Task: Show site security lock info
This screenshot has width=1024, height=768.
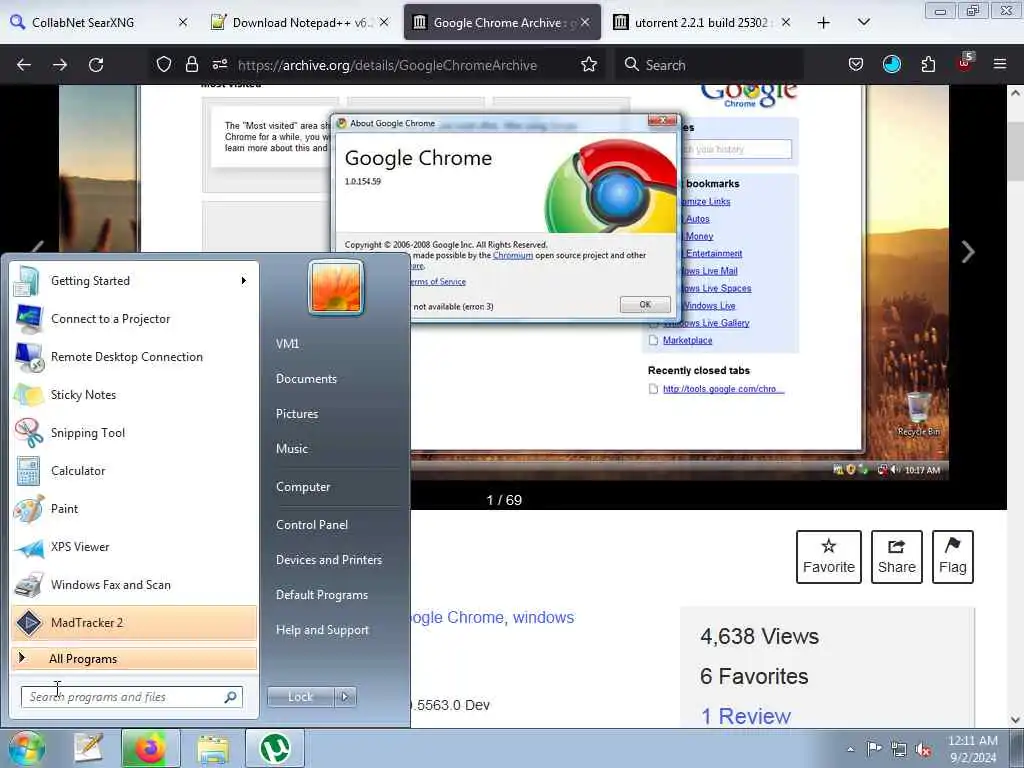Action: pos(191,65)
